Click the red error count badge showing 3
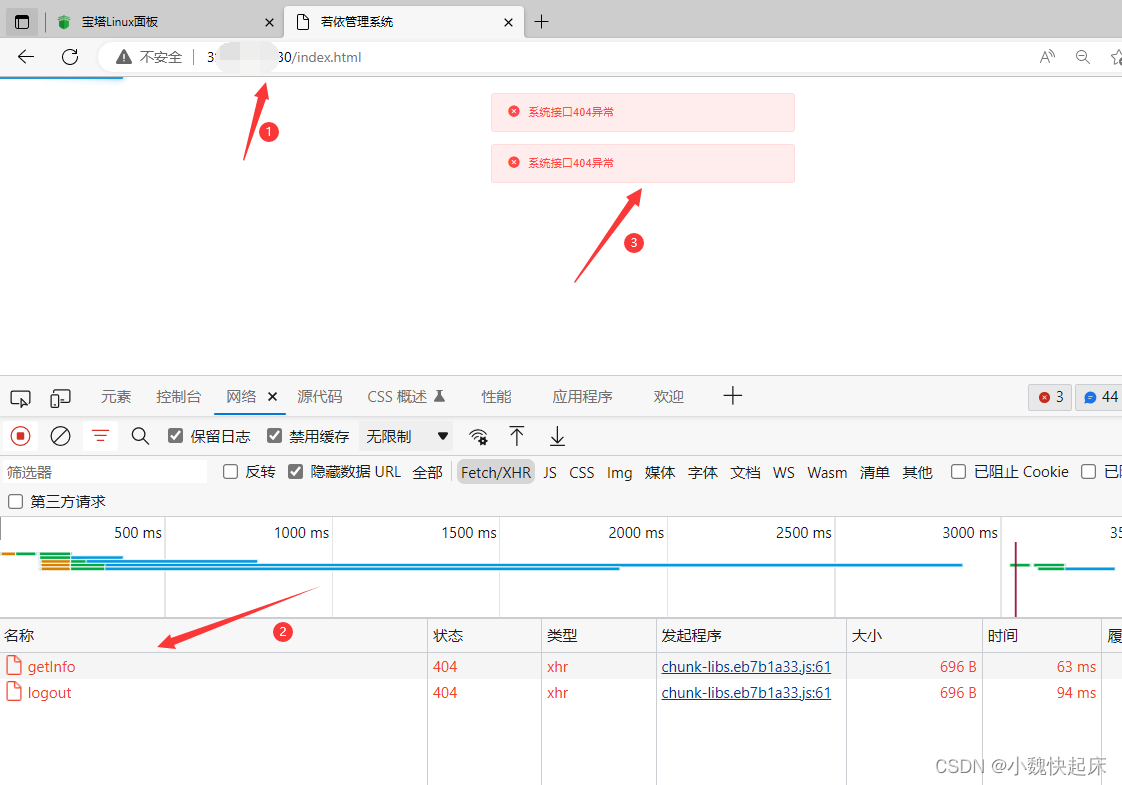The height and width of the screenshot is (785, 1122). click(1050, 397)
